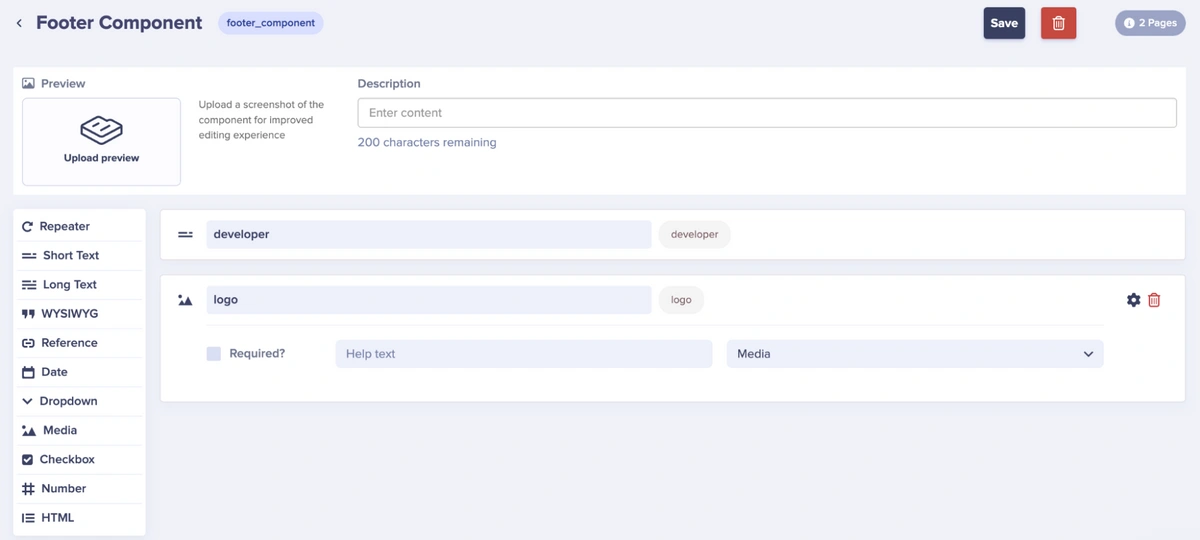
Task: Click into the Description input field
Action: 766,113
